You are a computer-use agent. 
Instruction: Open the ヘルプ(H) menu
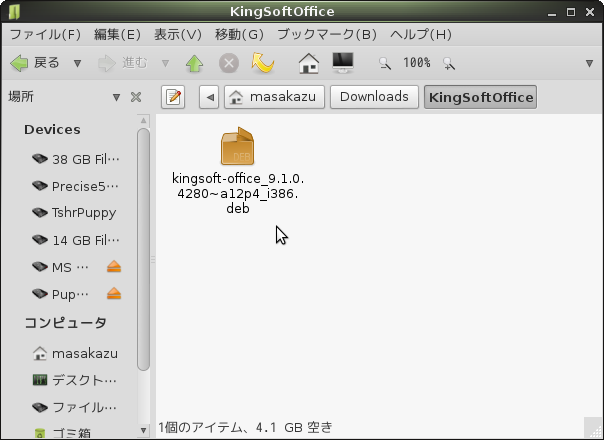421,35
